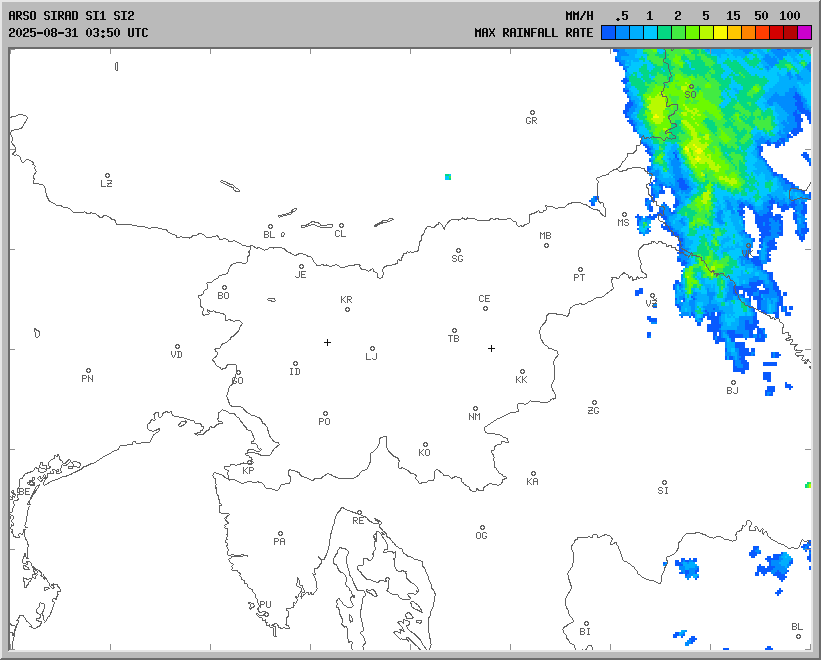Viewport: 821px width, 660px height.
Task: Click the '.5' value on the legend scale
Action: (622, 16)
